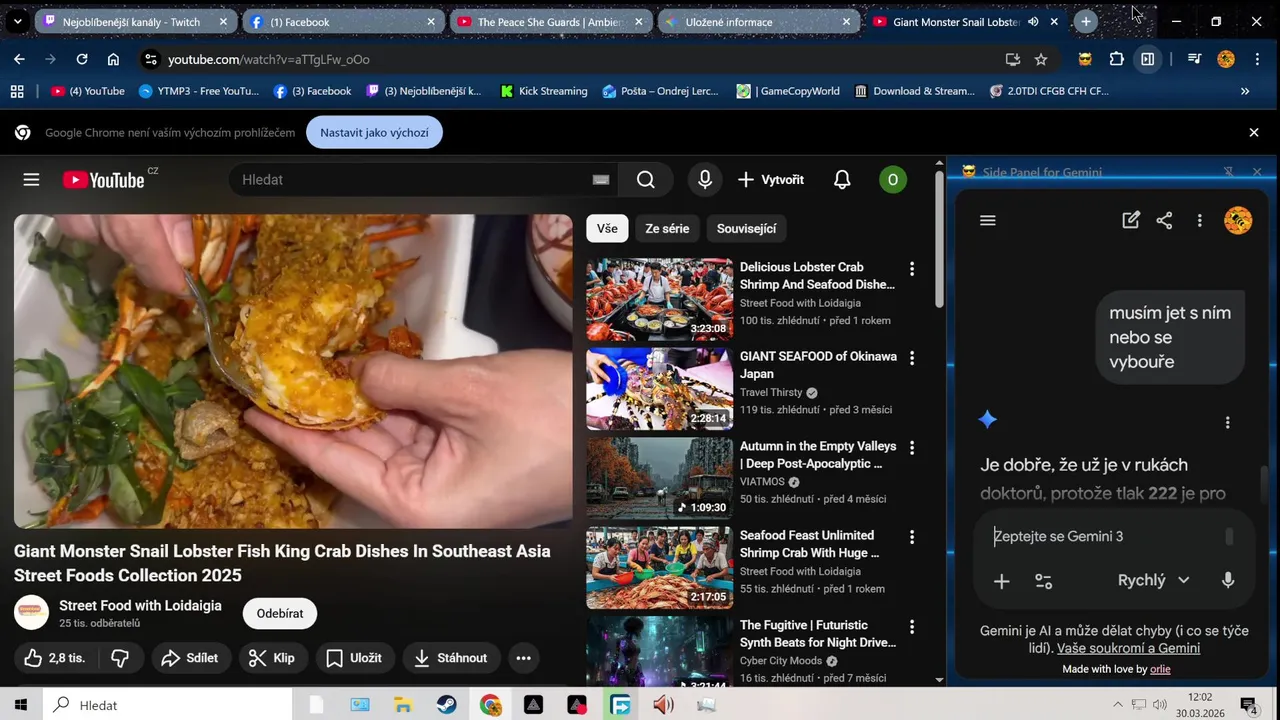Open Gemini tools settings icon

click(x=1044, y=581)
